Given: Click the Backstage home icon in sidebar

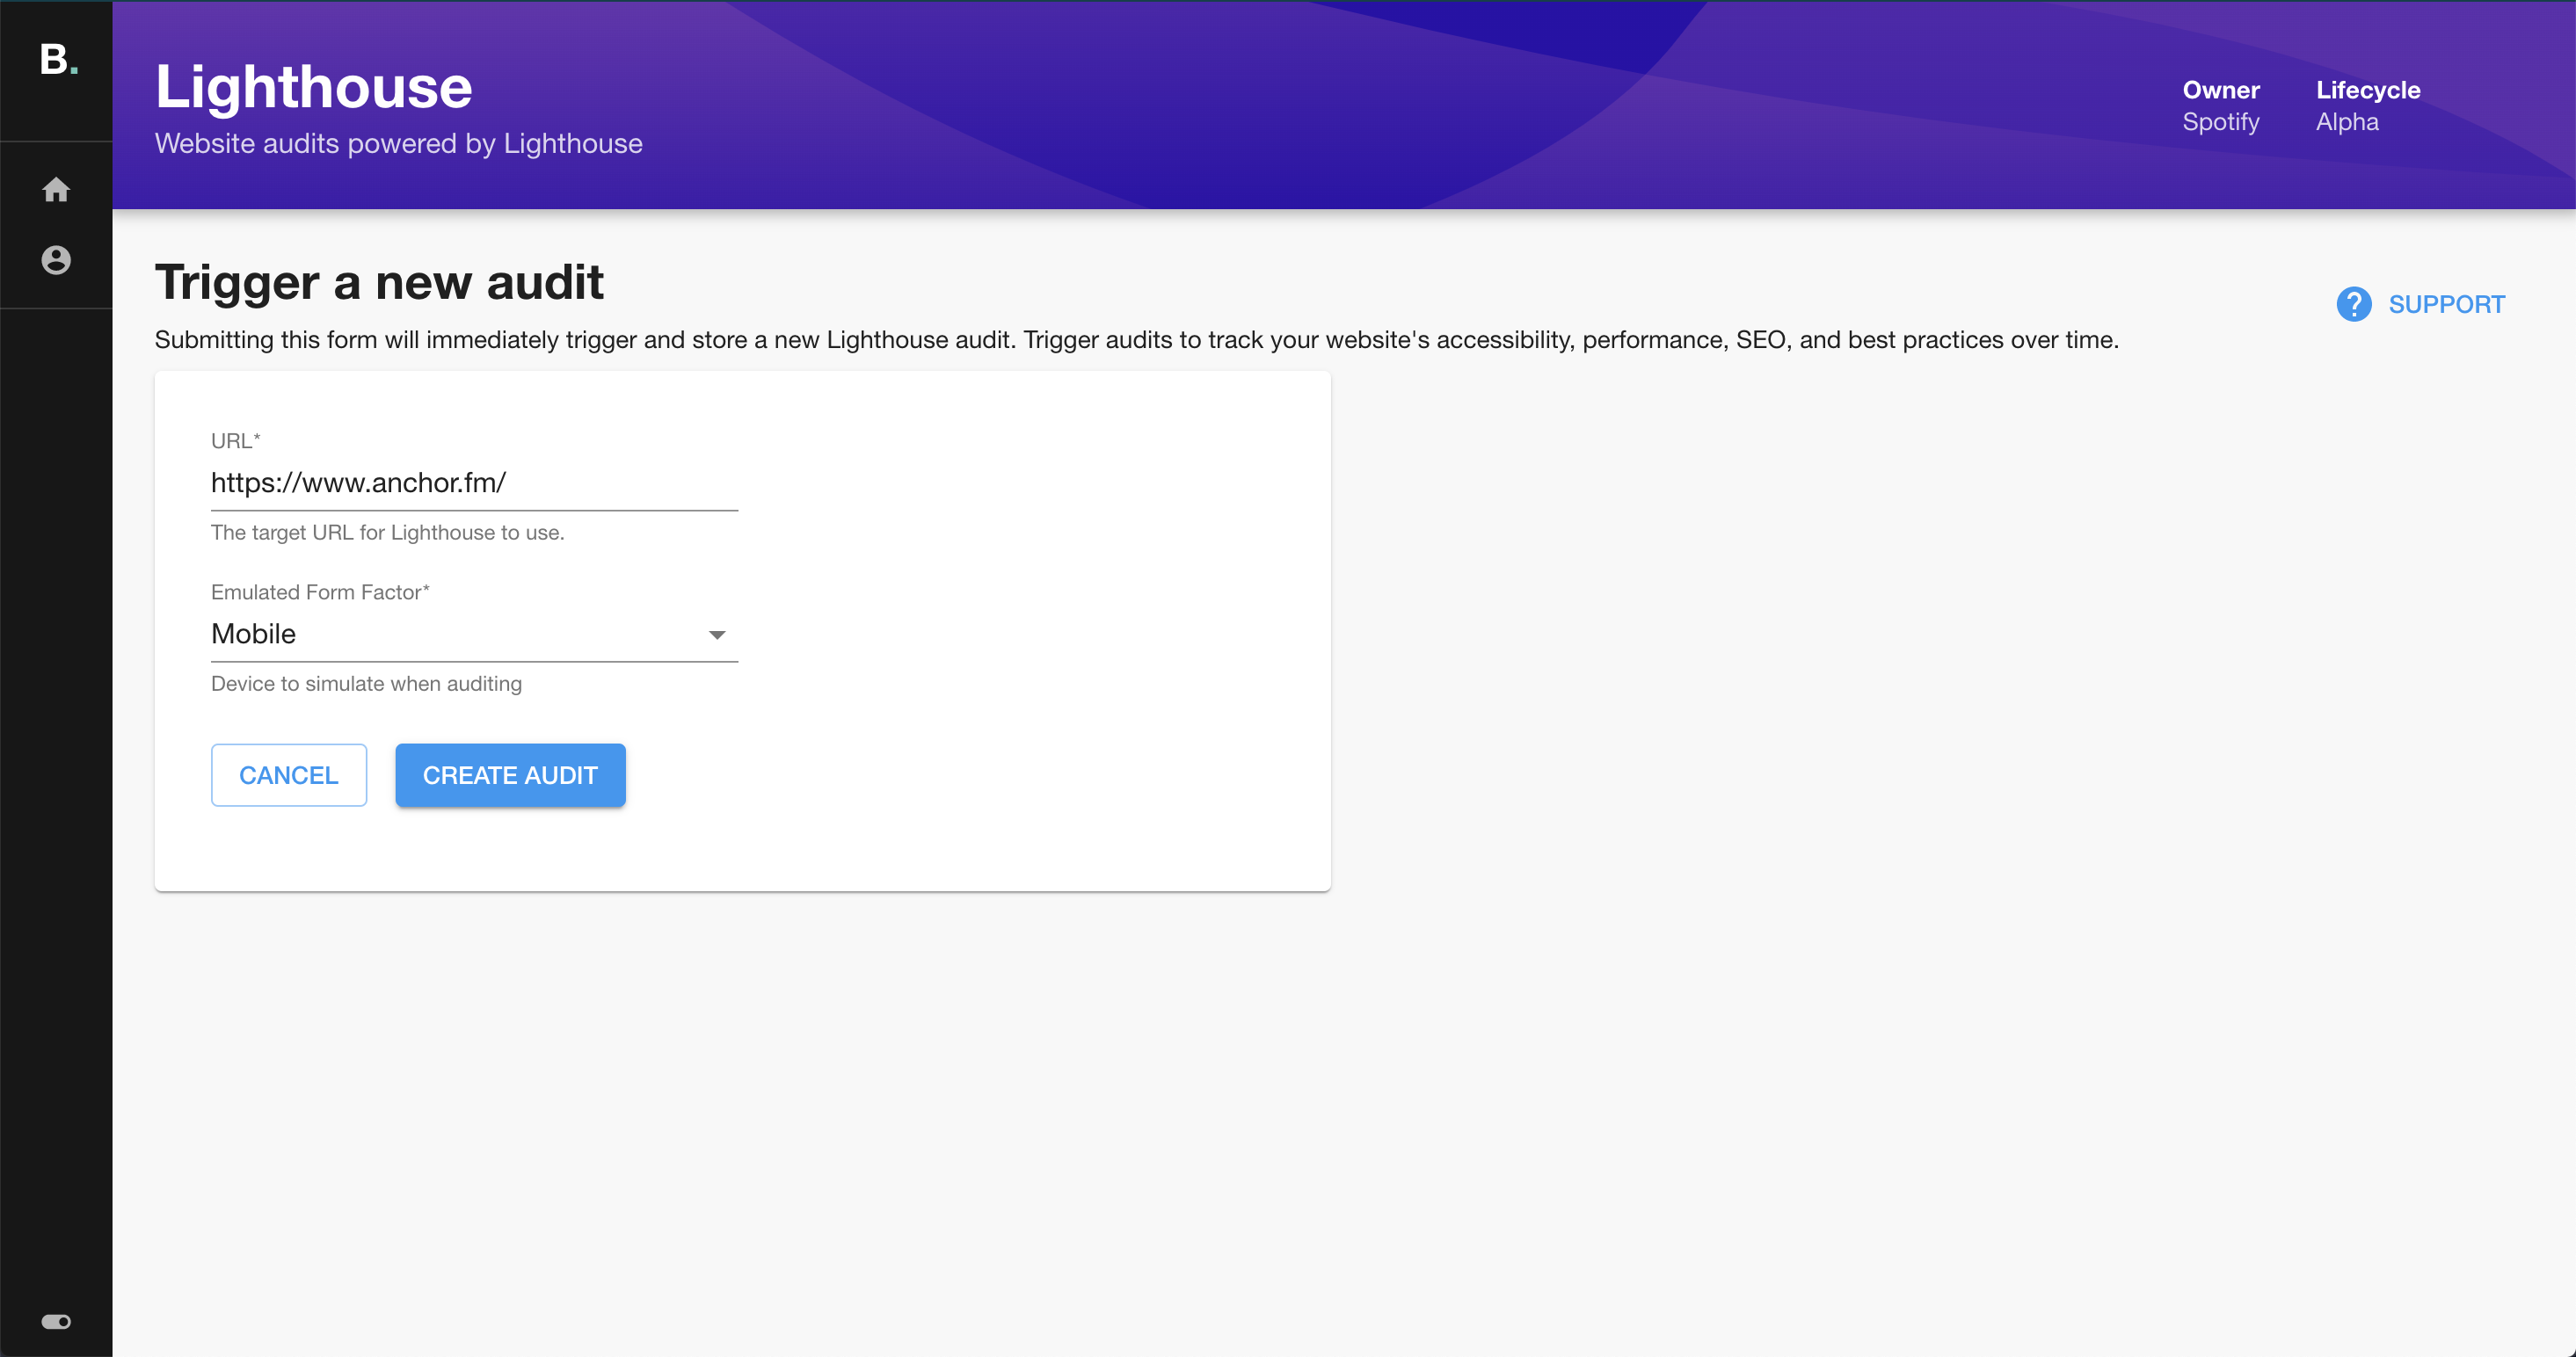Looking at the screenshot, I should point(55,189).
